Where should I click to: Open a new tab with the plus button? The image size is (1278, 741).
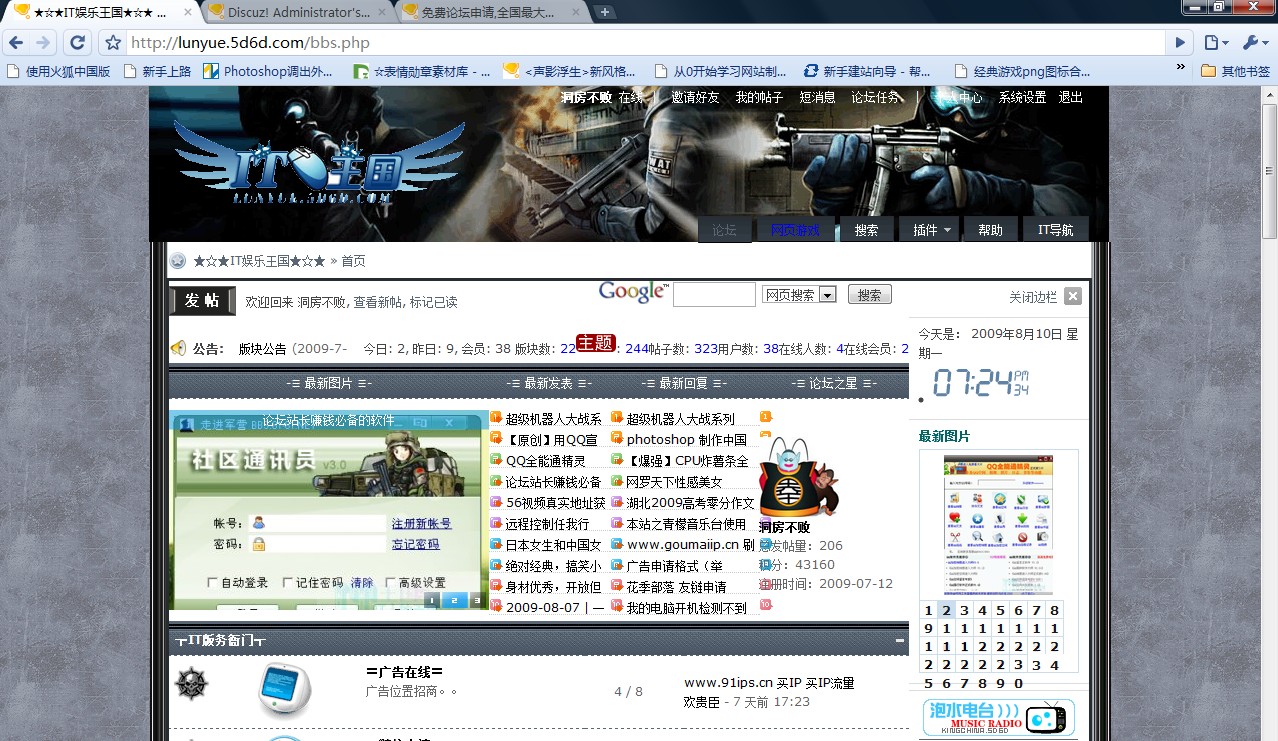pos(604,12)
